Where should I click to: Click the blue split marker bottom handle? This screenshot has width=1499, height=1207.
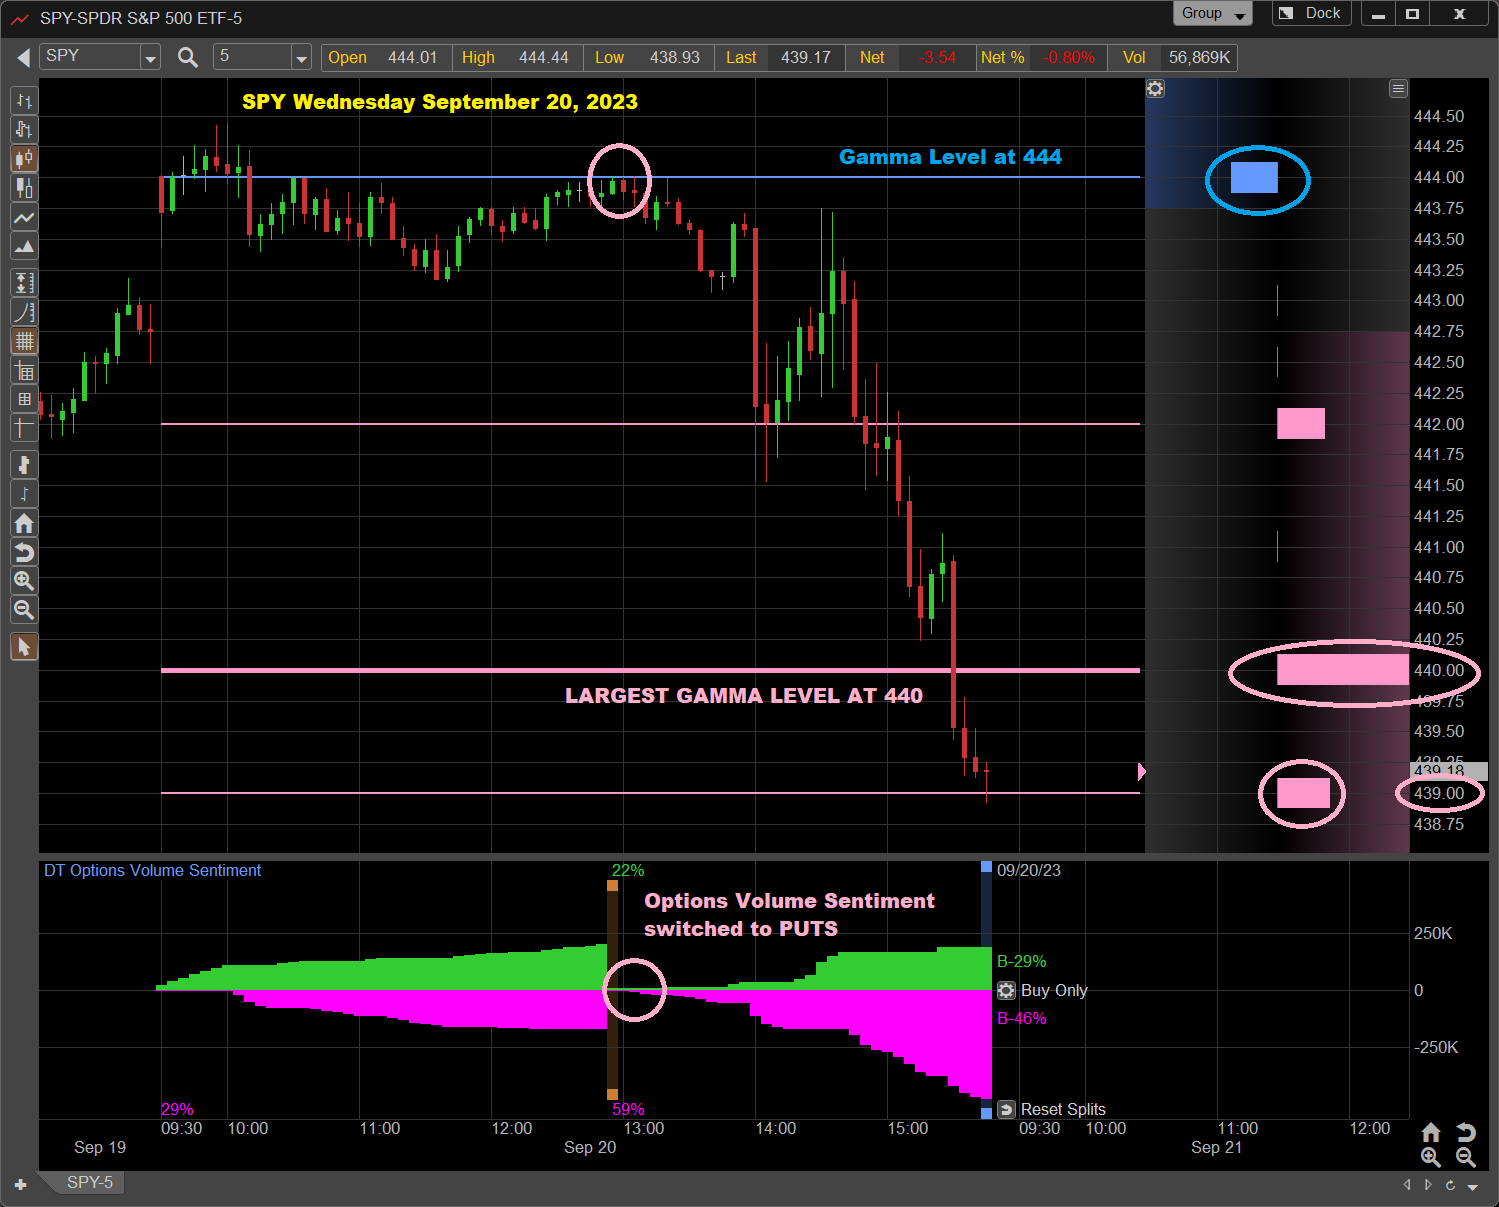point(986,1112)
